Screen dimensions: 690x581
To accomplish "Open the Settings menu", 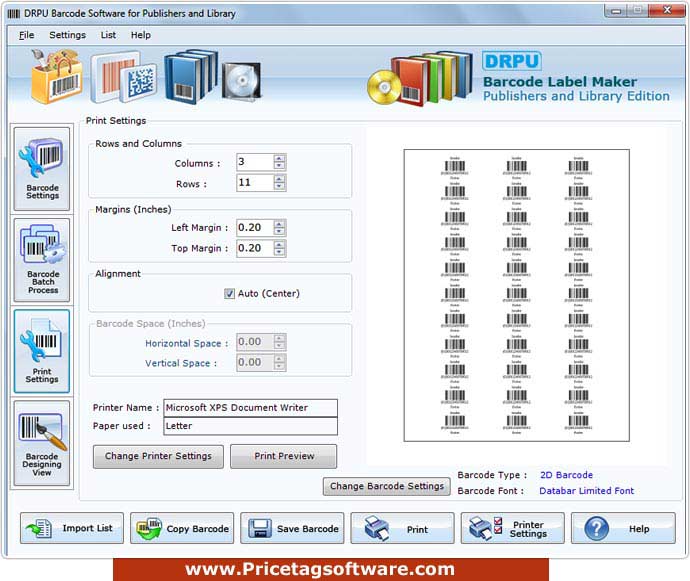I will 67,35.
